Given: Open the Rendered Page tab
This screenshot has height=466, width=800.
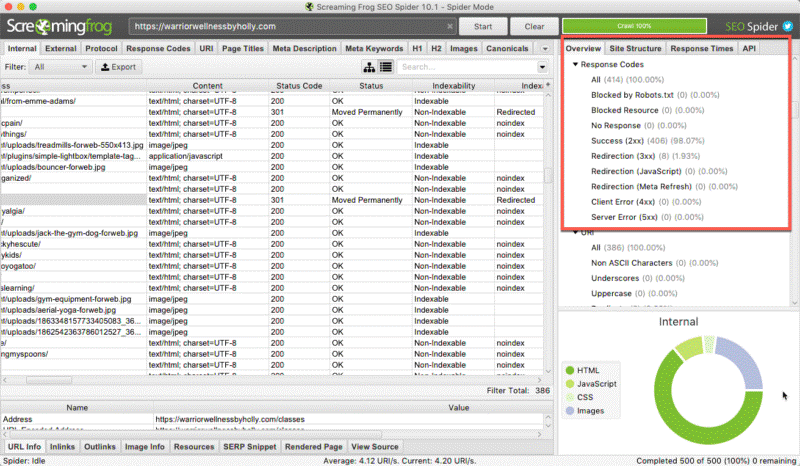Looking at the screenshot, I should [x=314, y=447].
